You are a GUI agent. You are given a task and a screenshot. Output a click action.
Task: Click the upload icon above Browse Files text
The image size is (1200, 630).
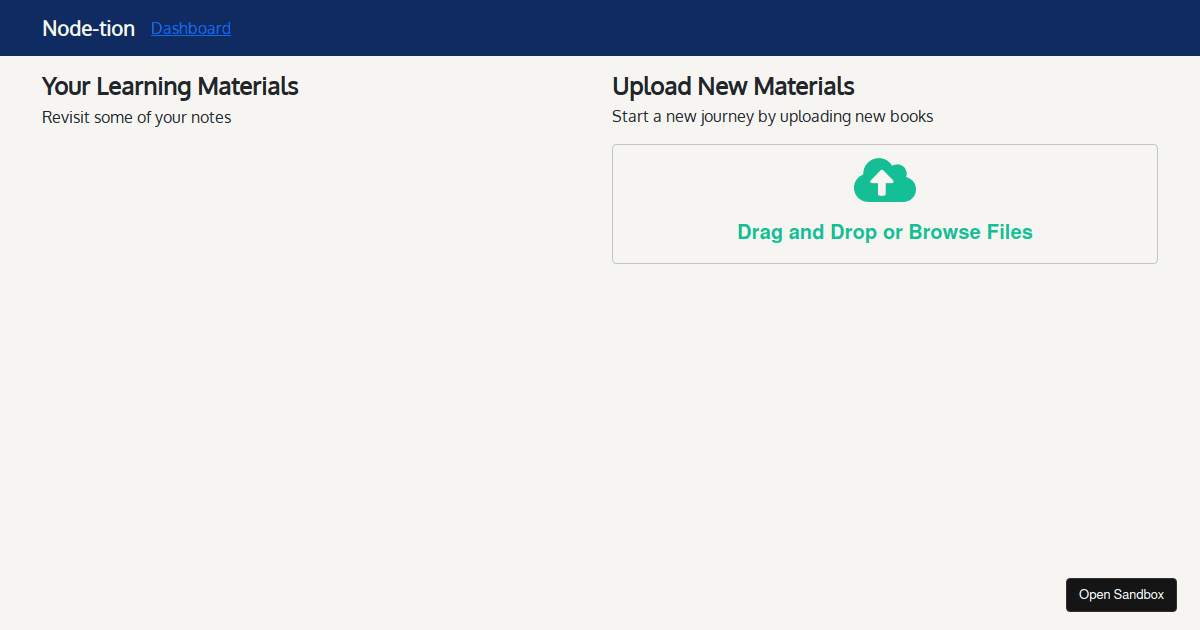click(x=884, y=180)
